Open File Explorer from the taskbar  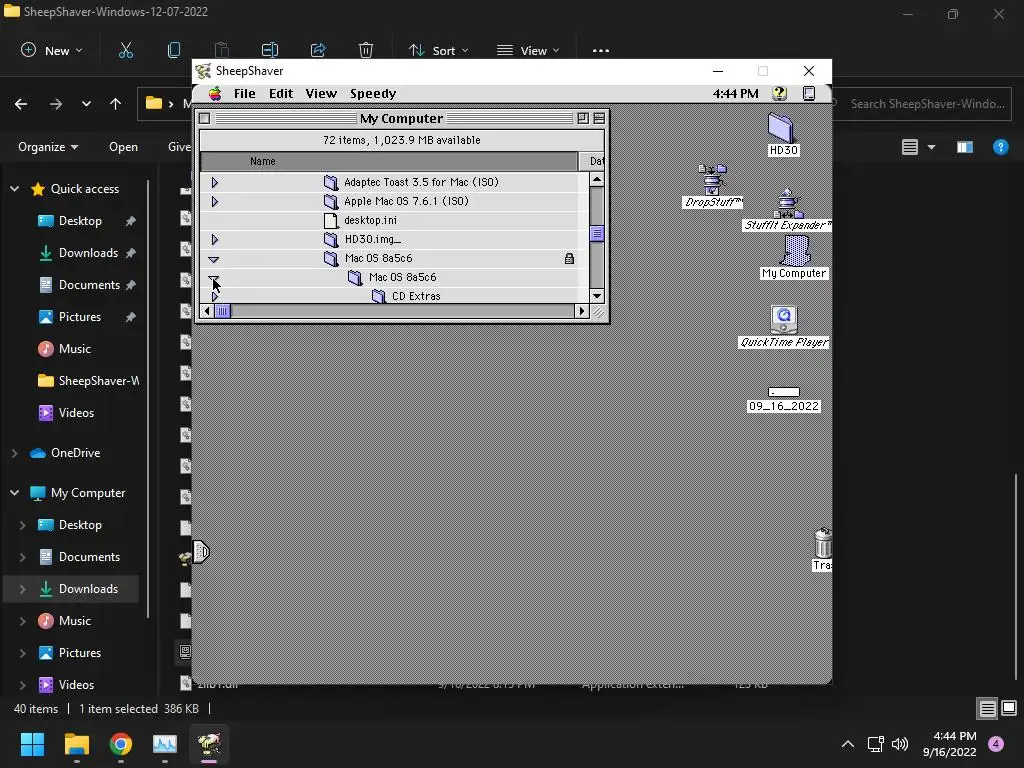pos(76,744)
